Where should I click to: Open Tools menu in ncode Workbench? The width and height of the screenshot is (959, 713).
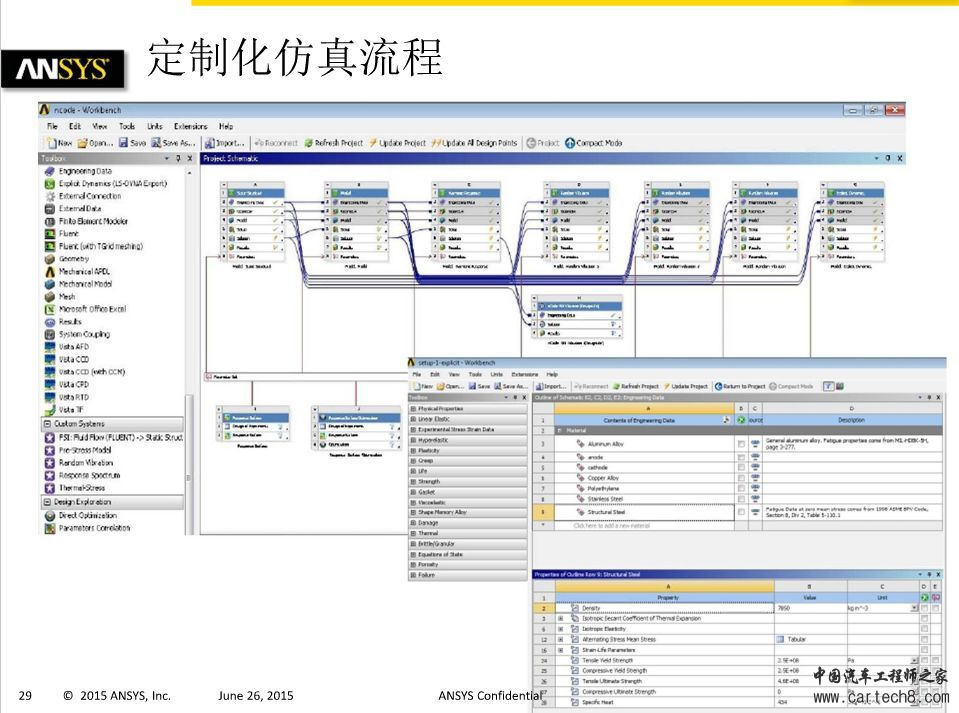127,127
